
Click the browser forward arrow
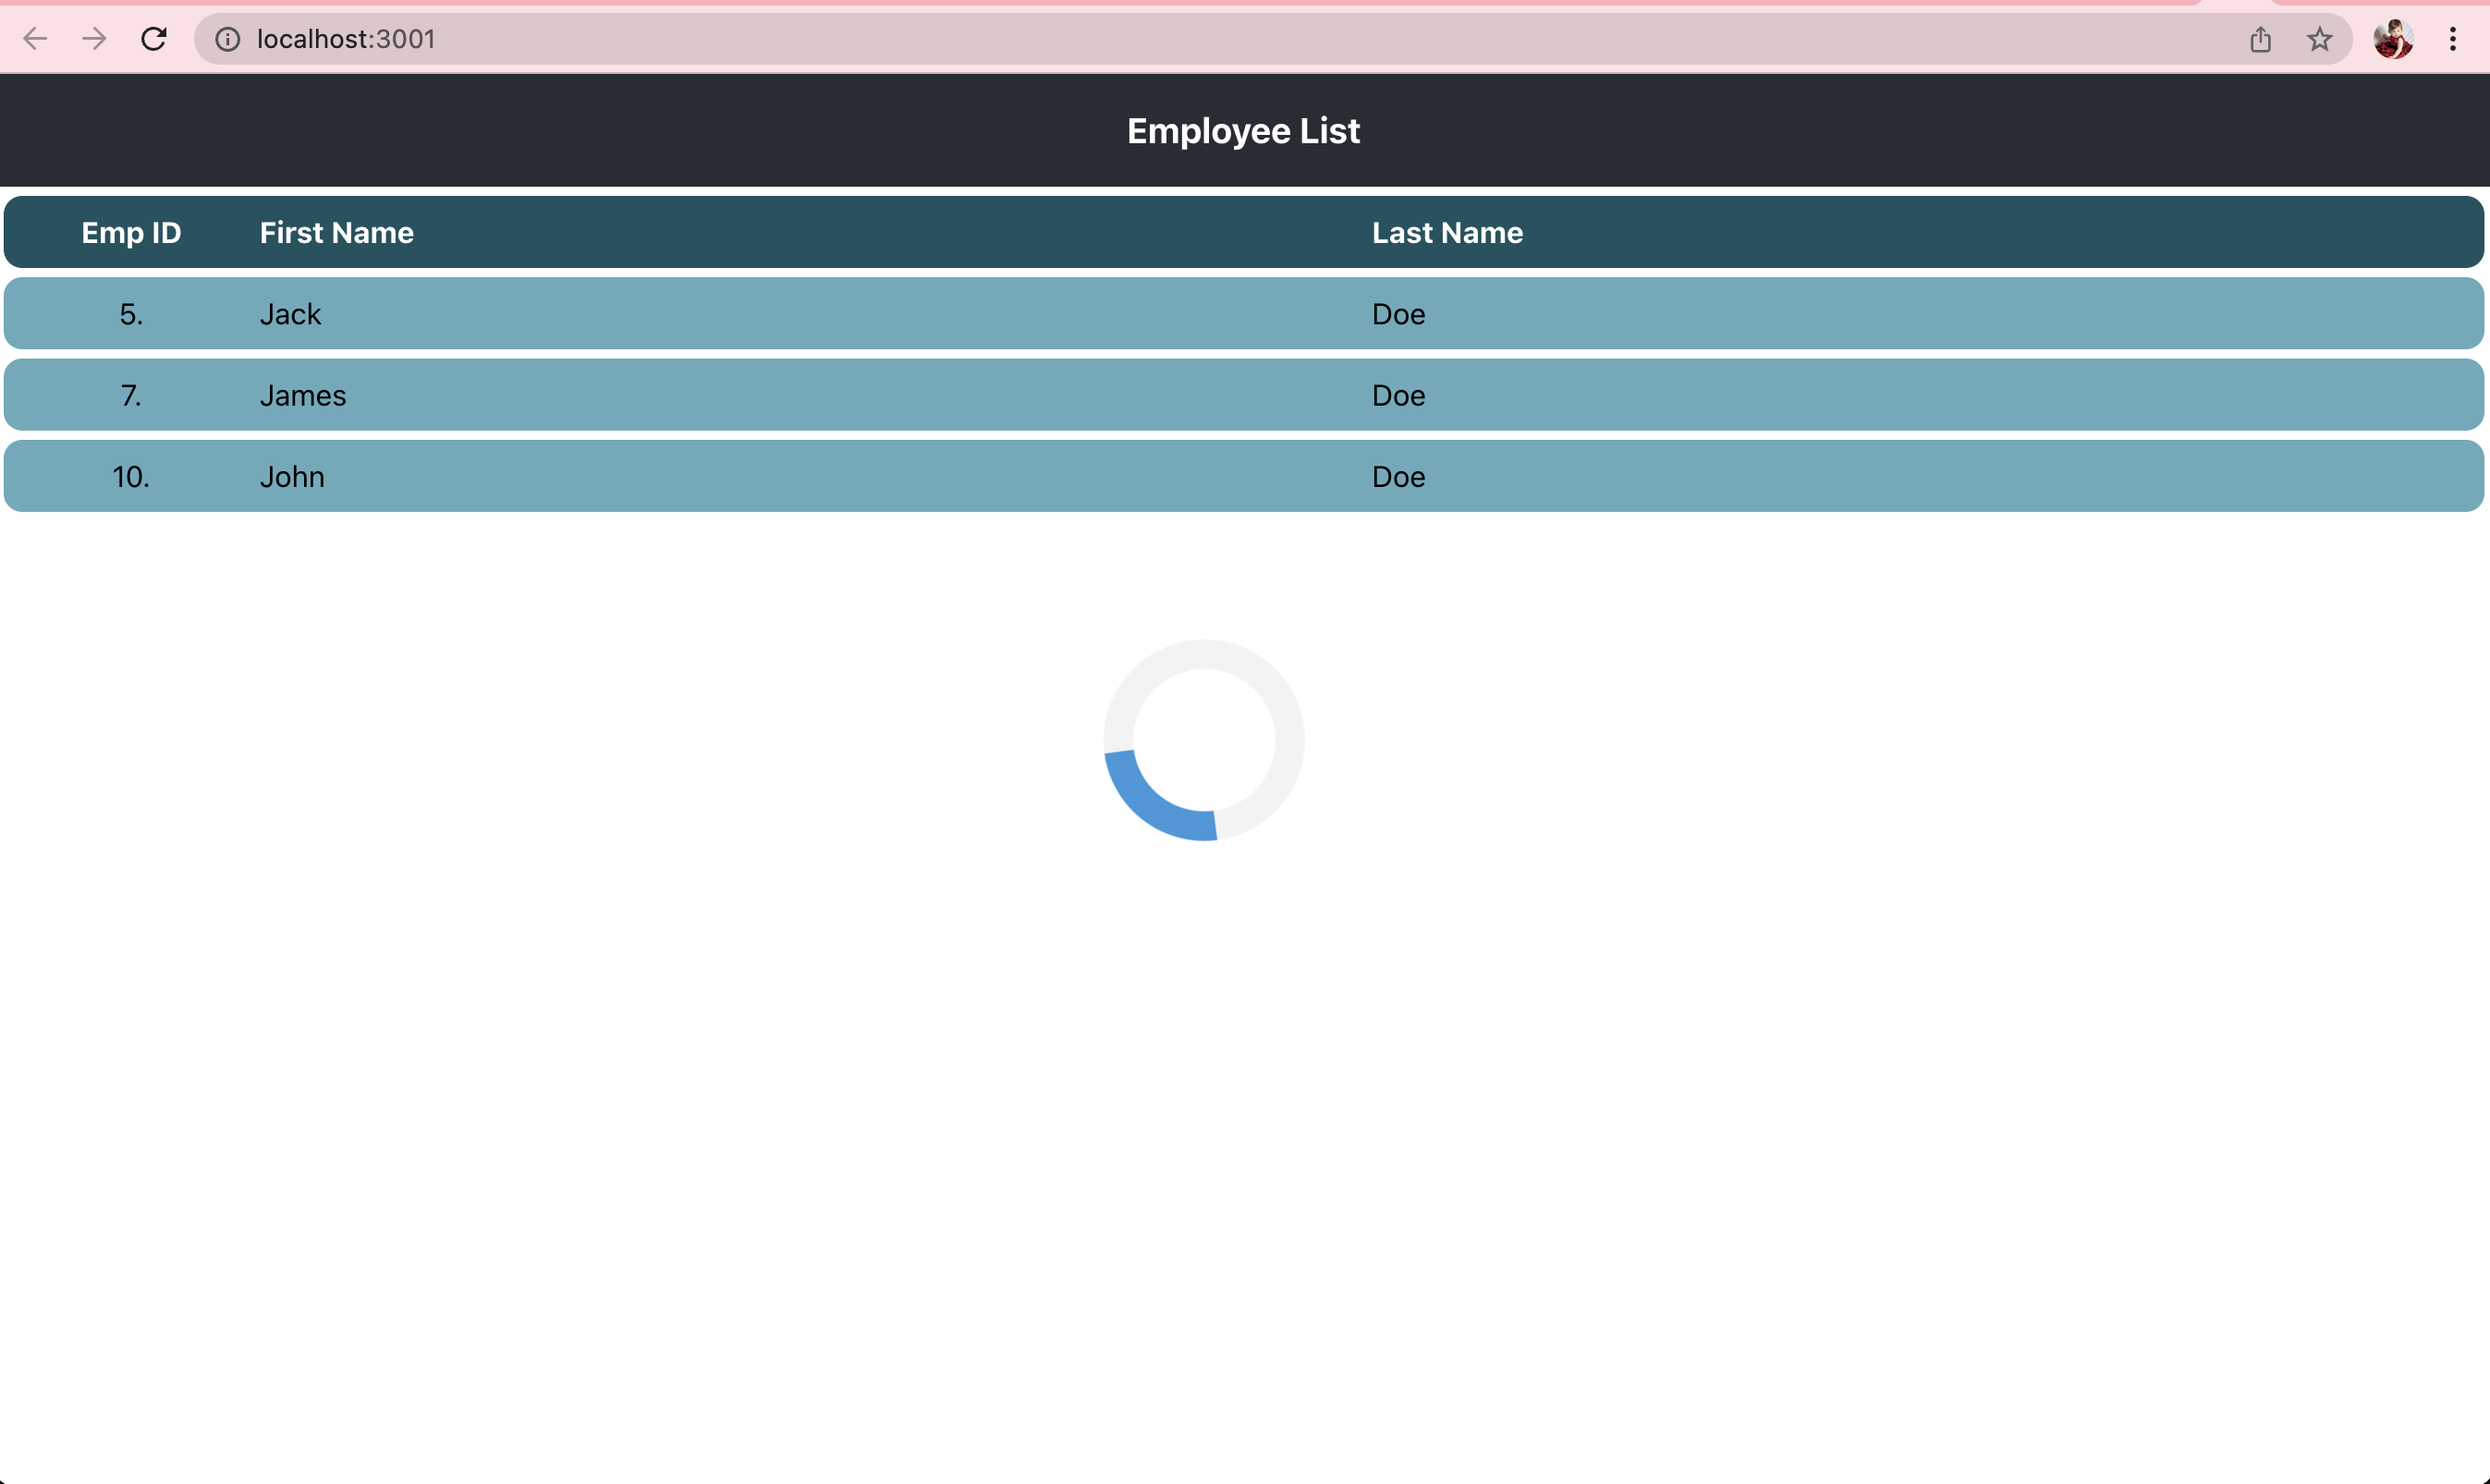[94, 39]
